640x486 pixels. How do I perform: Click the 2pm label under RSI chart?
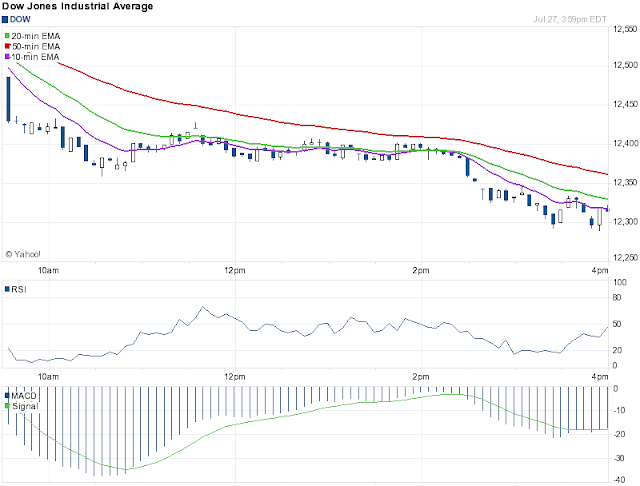421,377
